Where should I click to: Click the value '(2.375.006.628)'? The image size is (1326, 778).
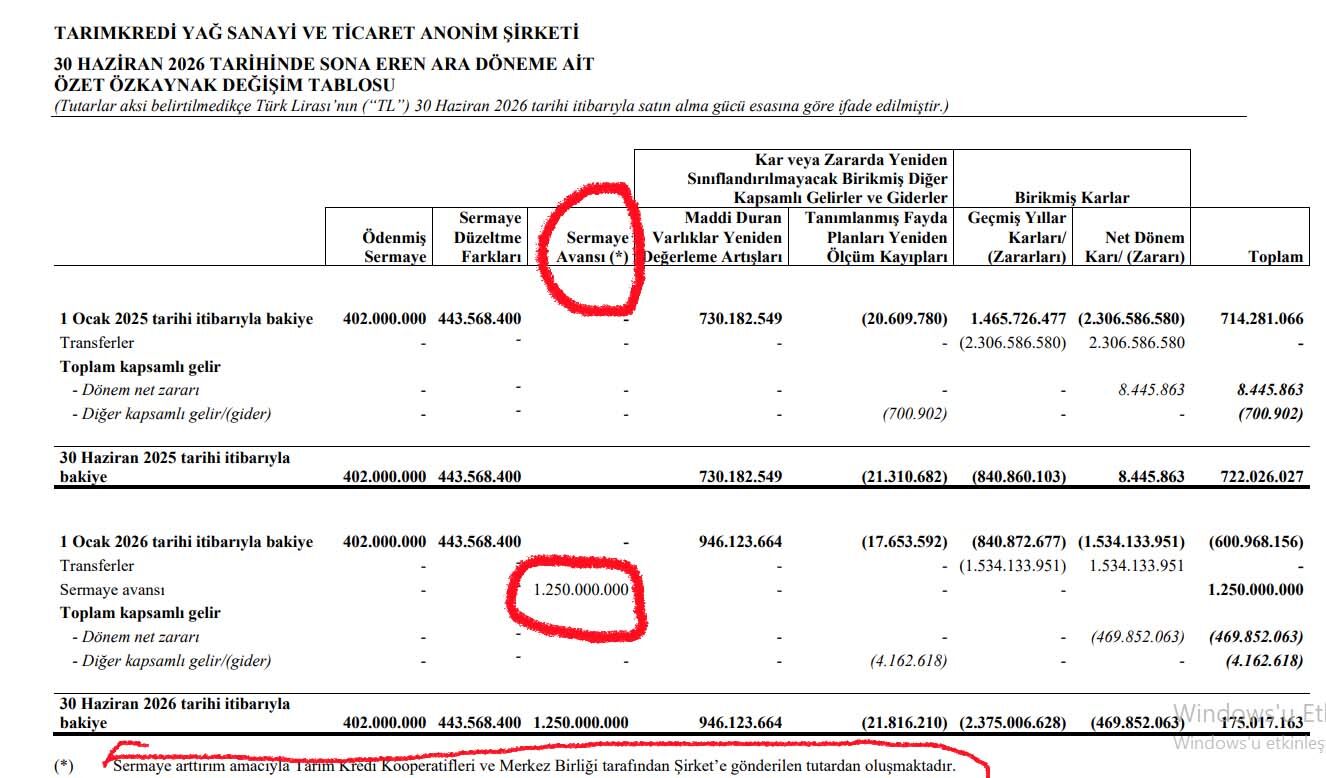(x=1012, y=723)
